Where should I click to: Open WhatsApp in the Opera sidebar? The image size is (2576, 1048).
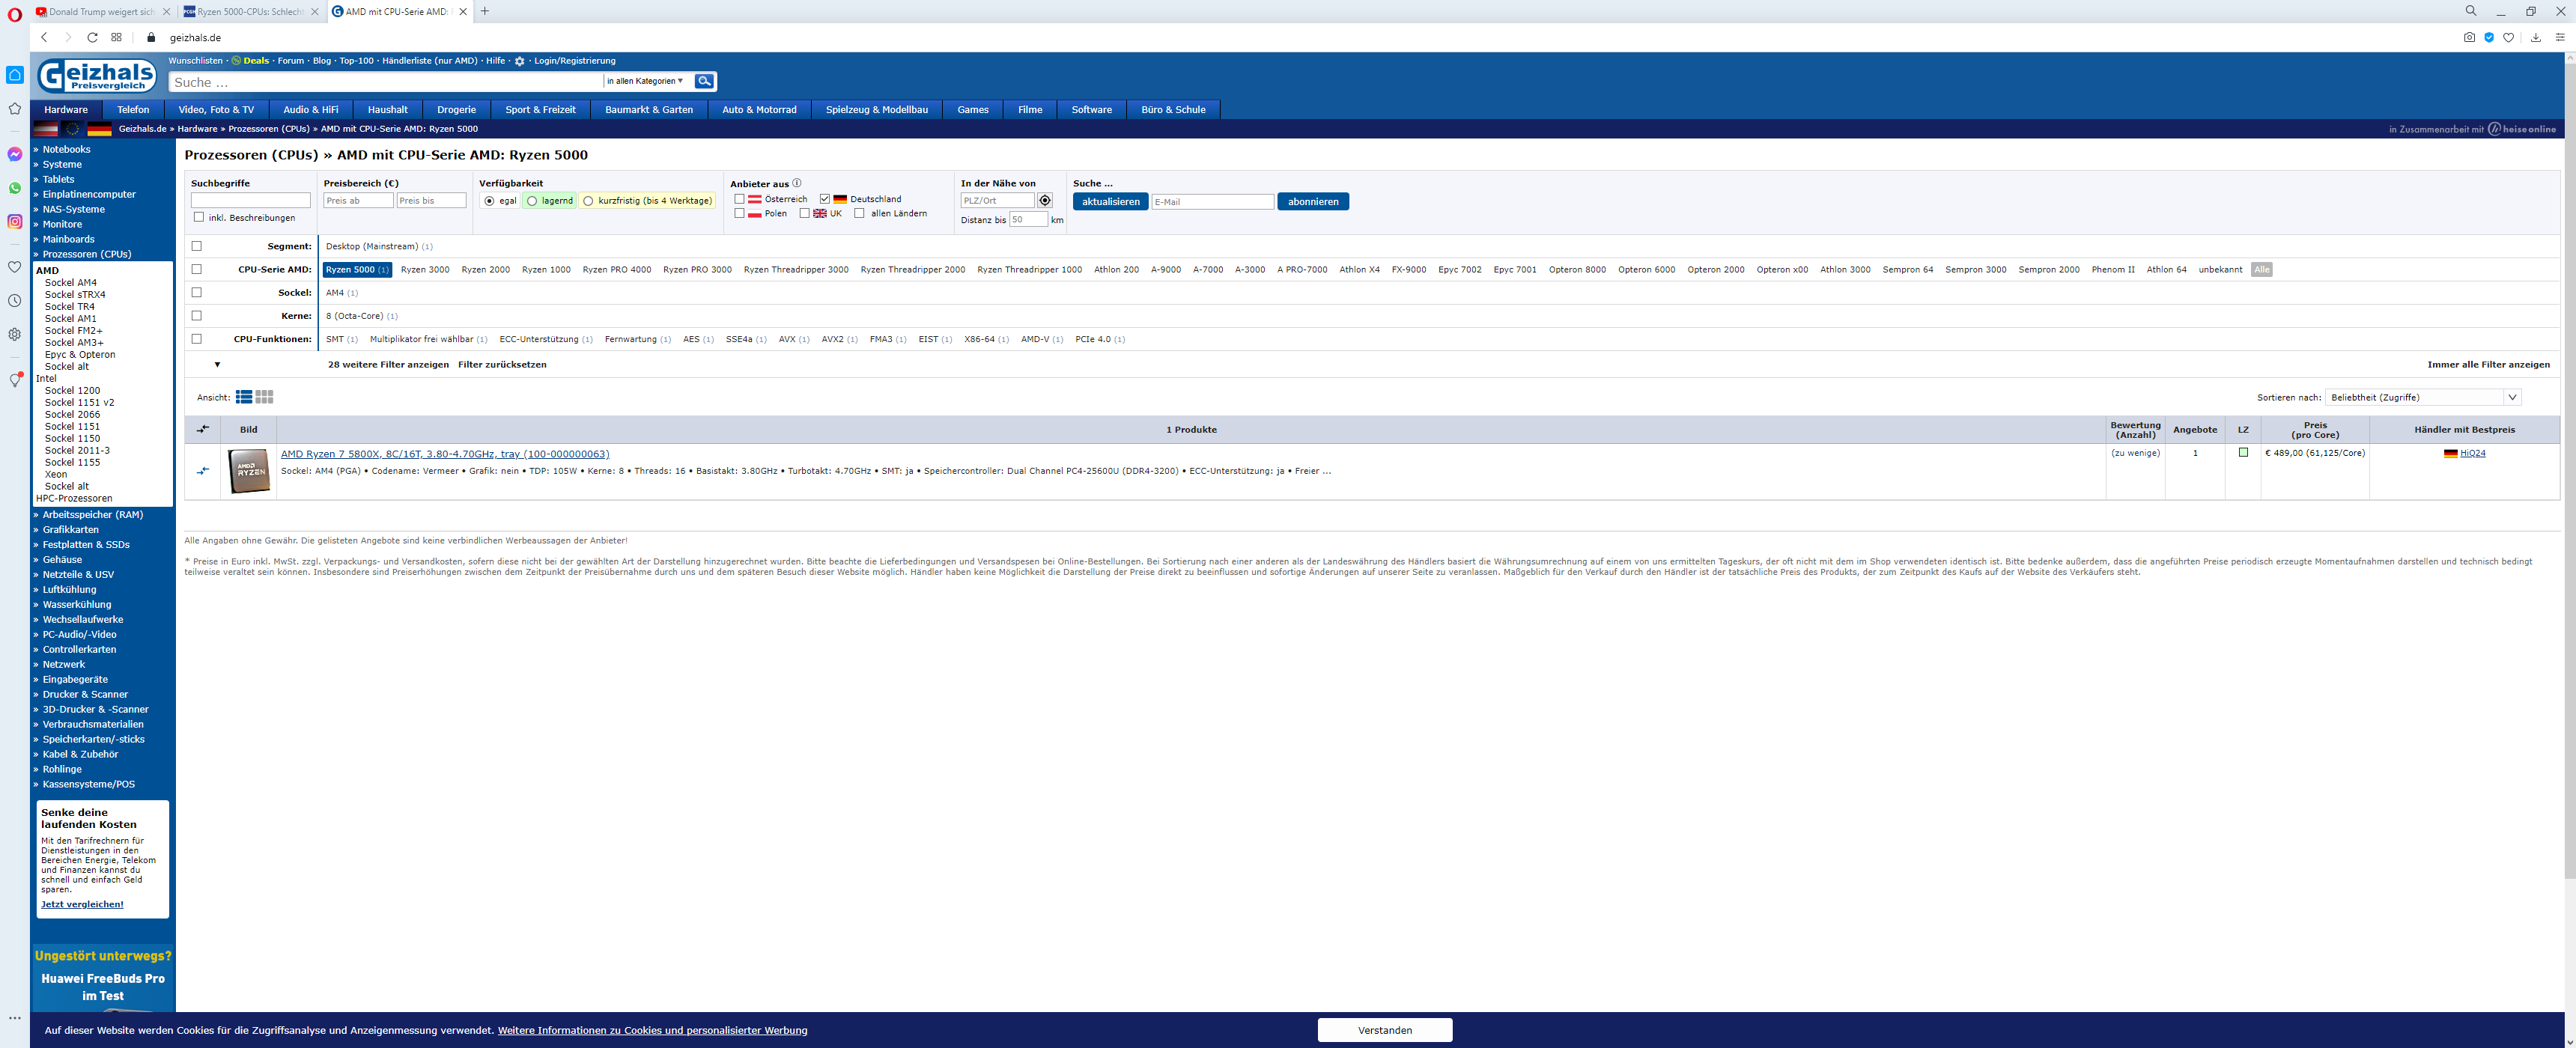tap(15, 188)
